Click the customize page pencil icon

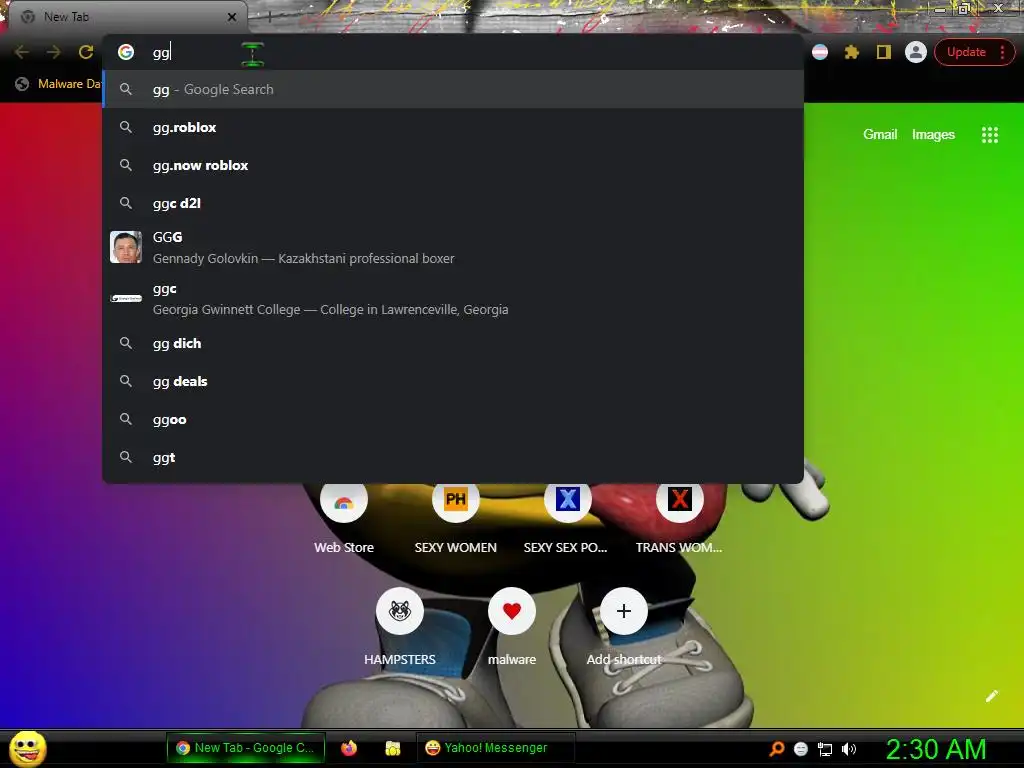(991, 696)
